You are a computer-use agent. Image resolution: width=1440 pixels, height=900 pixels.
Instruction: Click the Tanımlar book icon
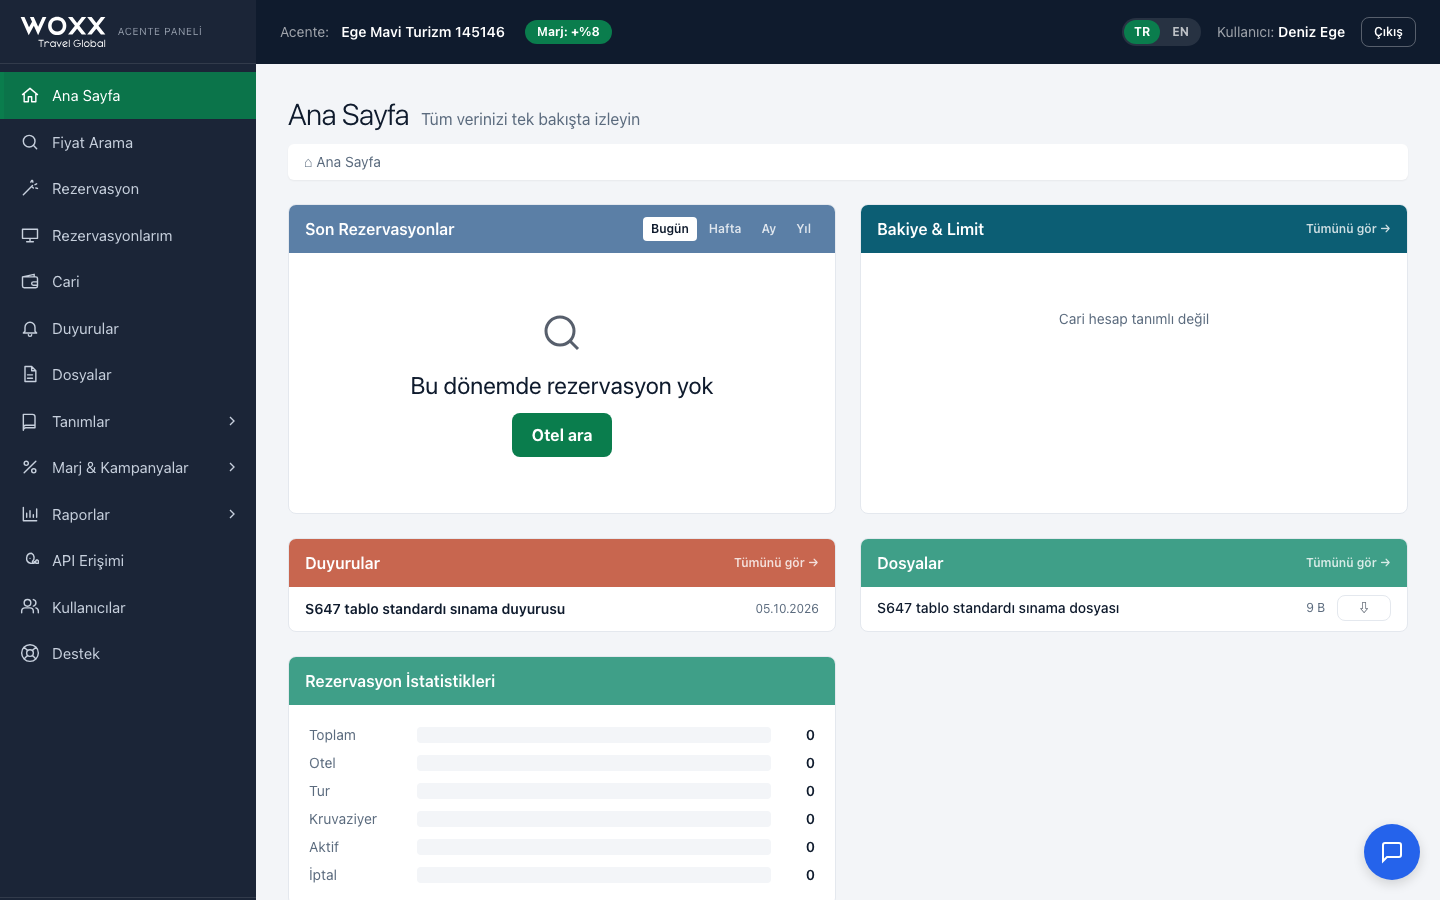[x=30, y=421]
